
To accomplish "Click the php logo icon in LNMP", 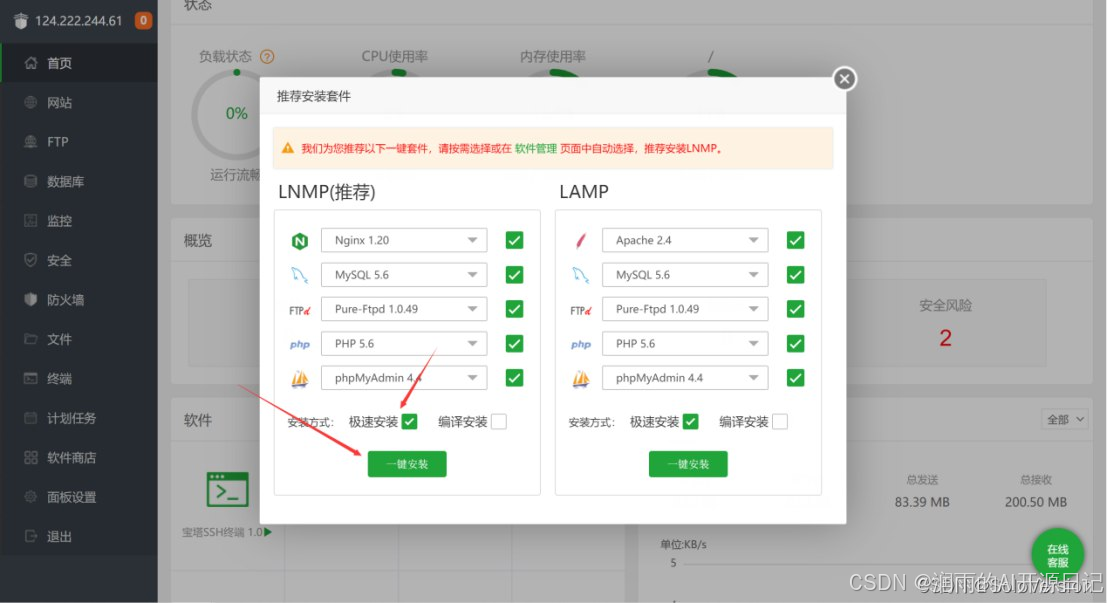I will point(300,344).
